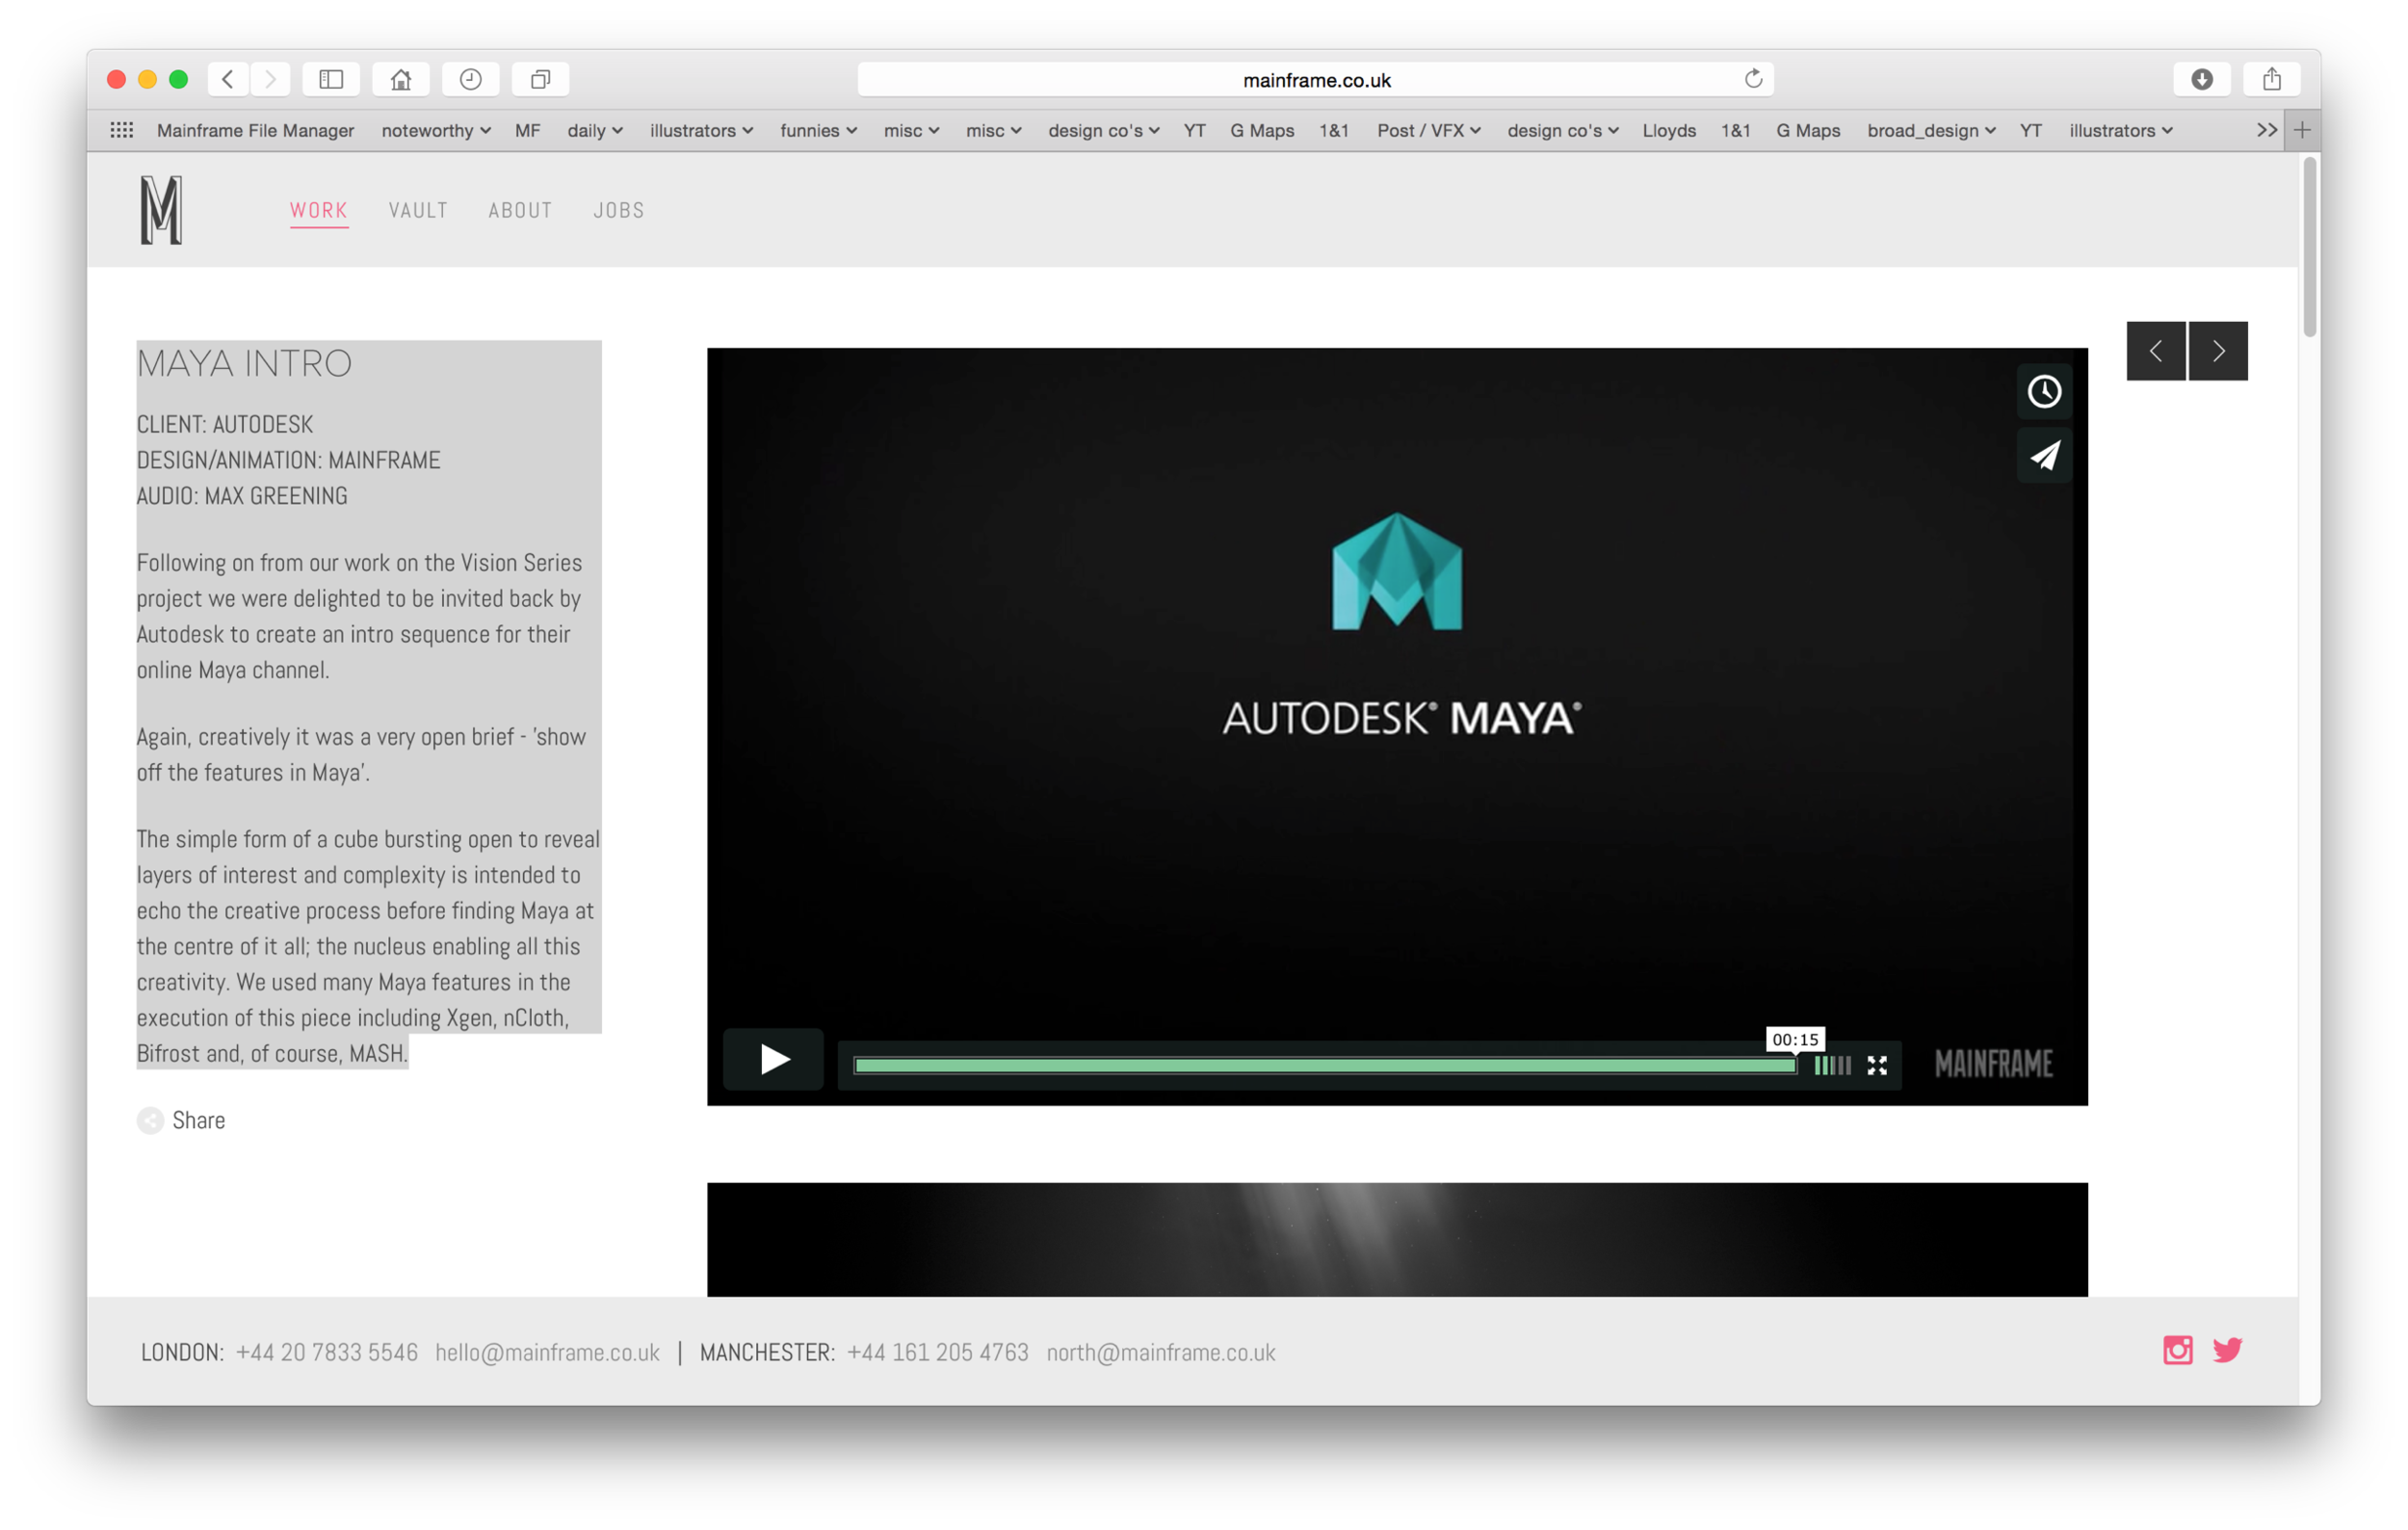Add a new tab with plus
Image resolution: width=2408 pixels, height=1530 pixels.
coord(2302,130)
